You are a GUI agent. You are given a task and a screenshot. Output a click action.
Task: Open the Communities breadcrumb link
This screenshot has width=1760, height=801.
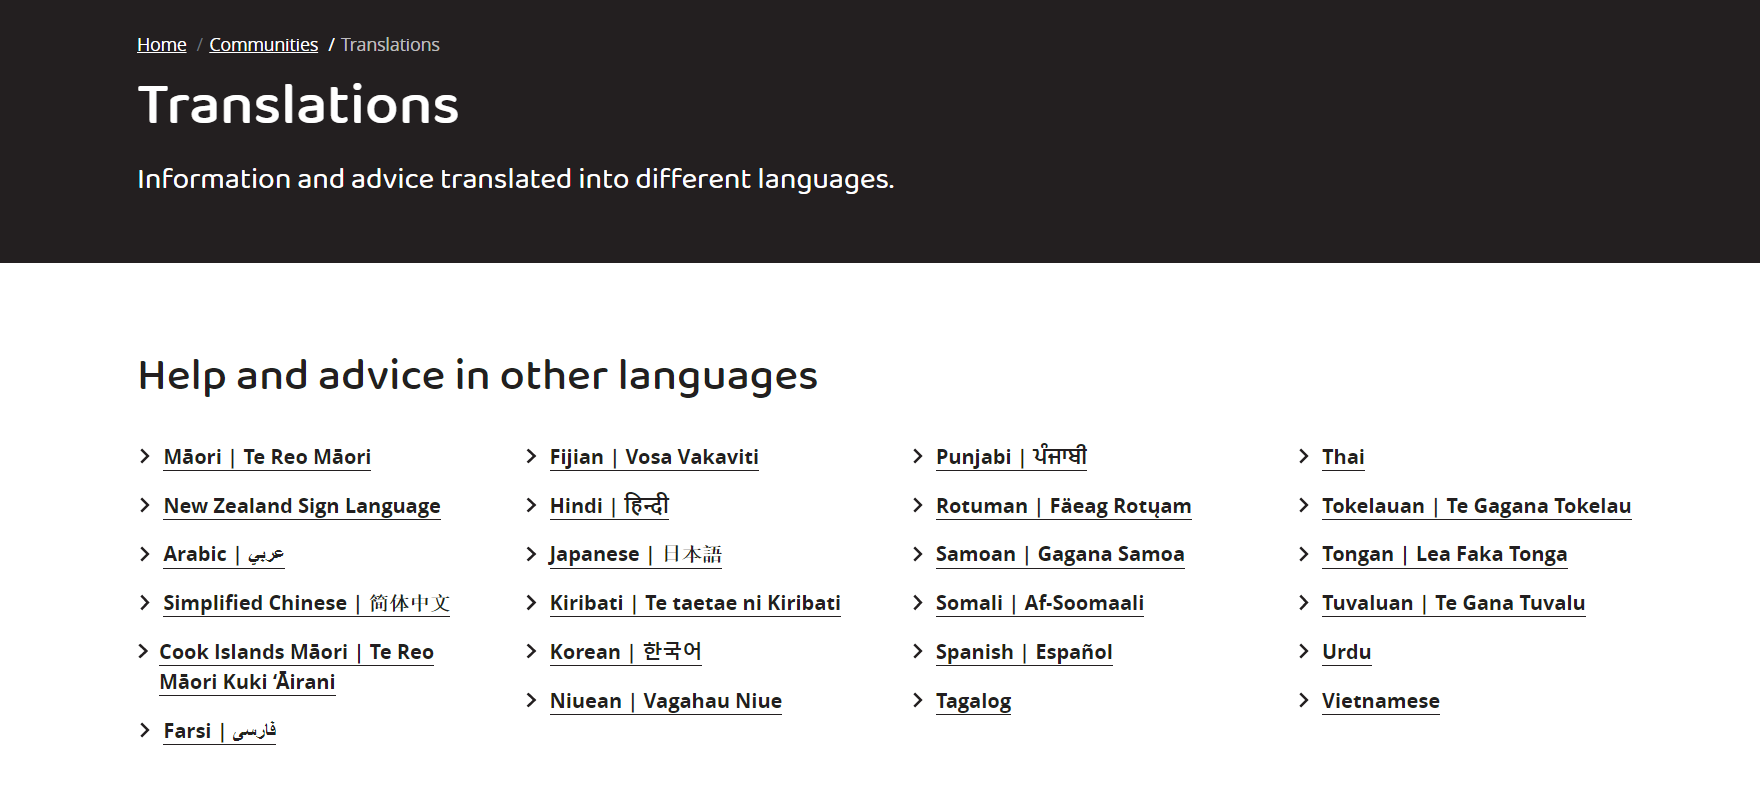(x=263, y=45)
